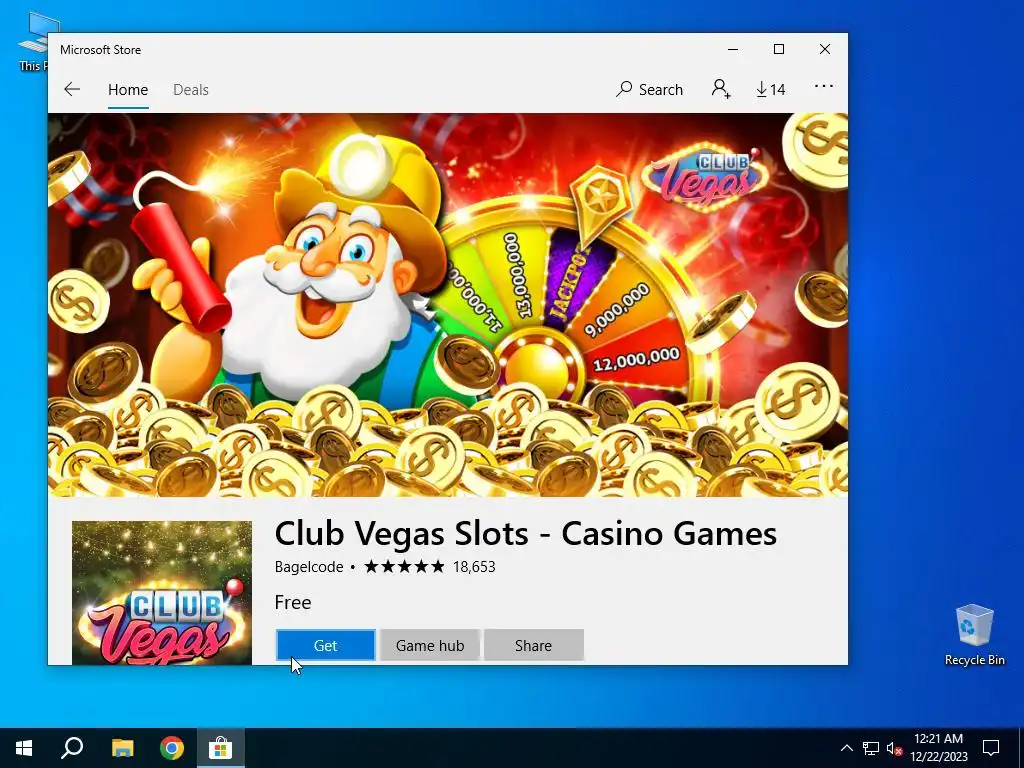Open the Bagelcode publisher link
Viewport: 1024px width, 768px height.
click(309, 567)
